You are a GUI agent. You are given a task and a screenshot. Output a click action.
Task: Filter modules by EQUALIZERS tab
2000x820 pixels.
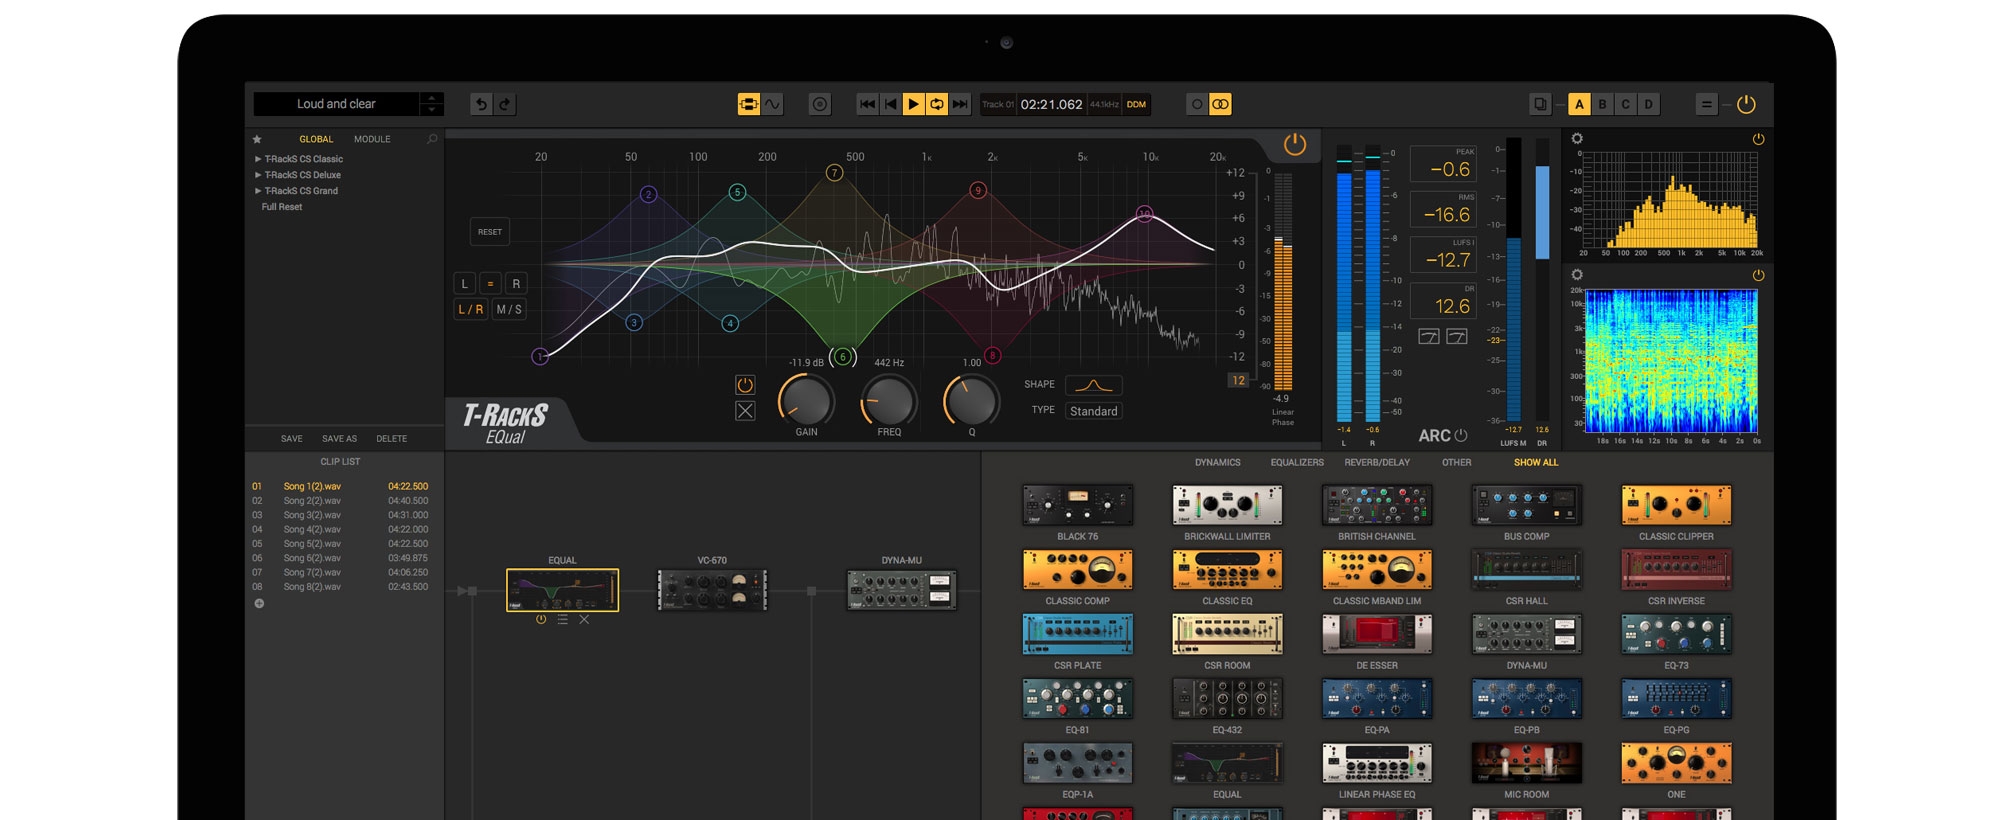pyautogui.click(x=1297, y=463)
